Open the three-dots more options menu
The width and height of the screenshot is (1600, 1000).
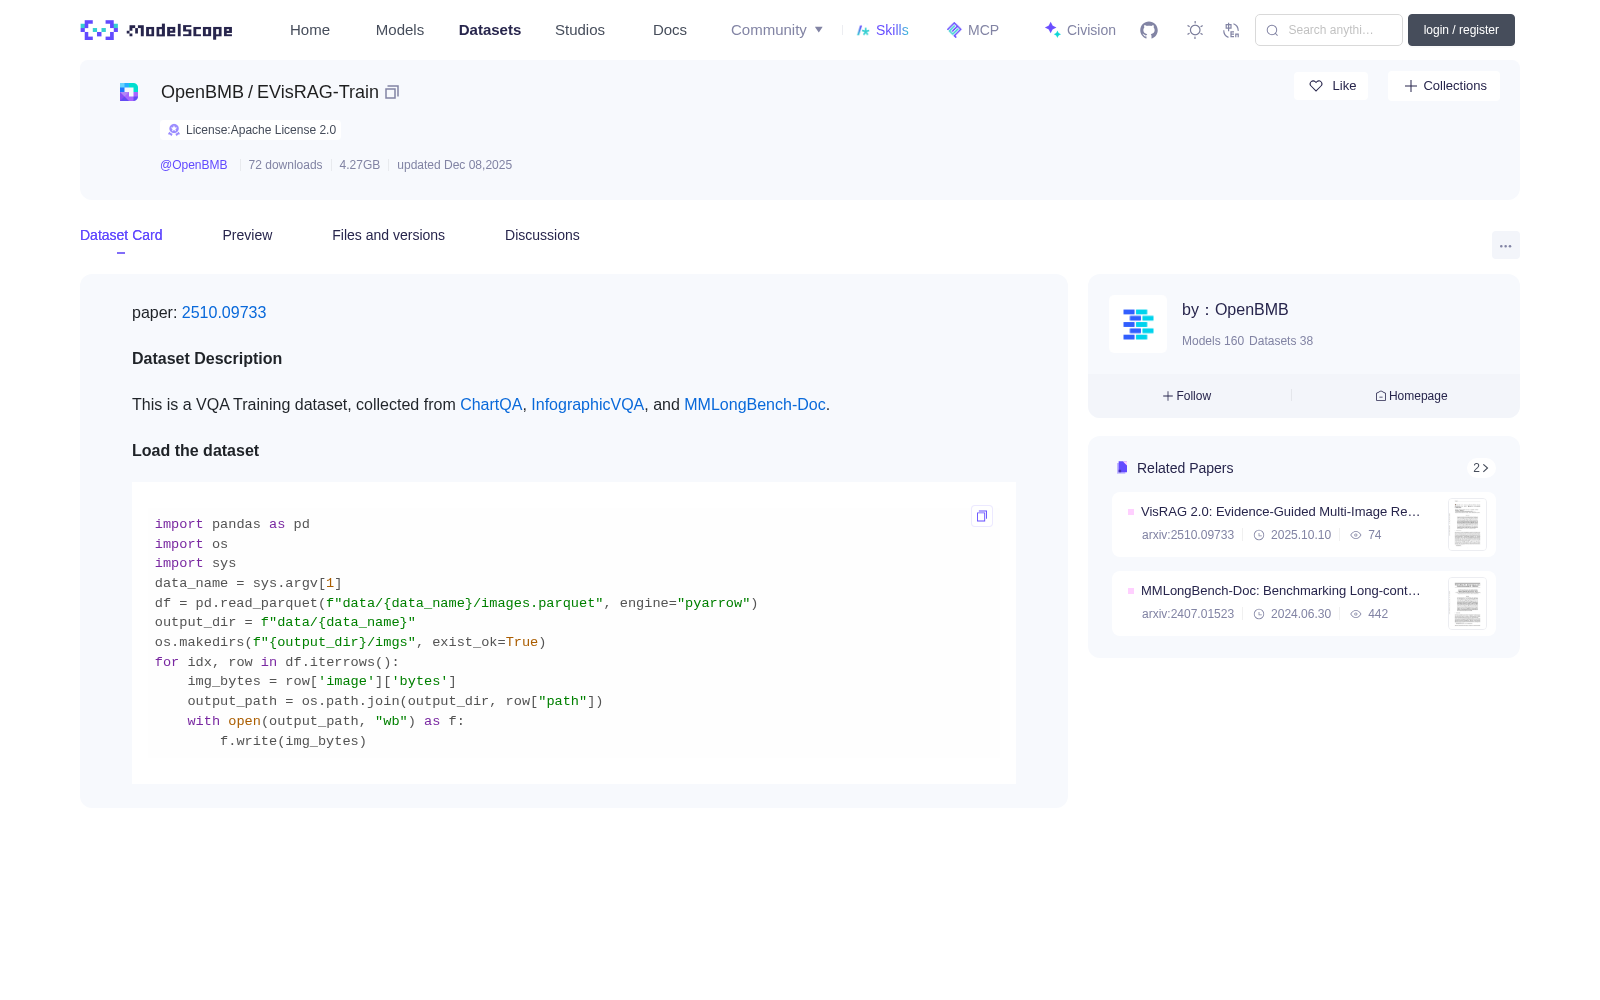[x=1505, y=245]
